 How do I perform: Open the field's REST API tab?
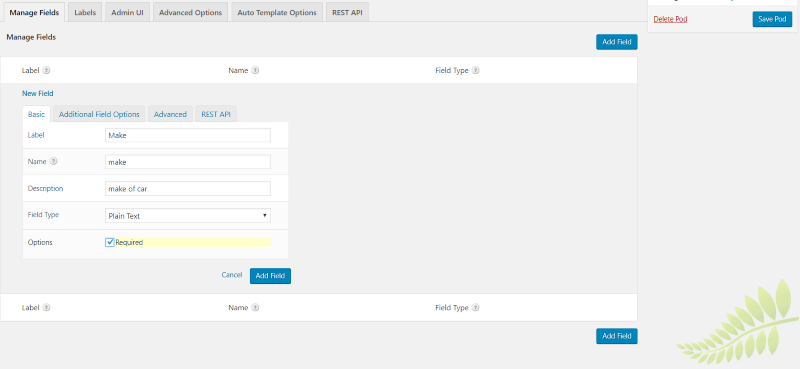pos(216,114)
